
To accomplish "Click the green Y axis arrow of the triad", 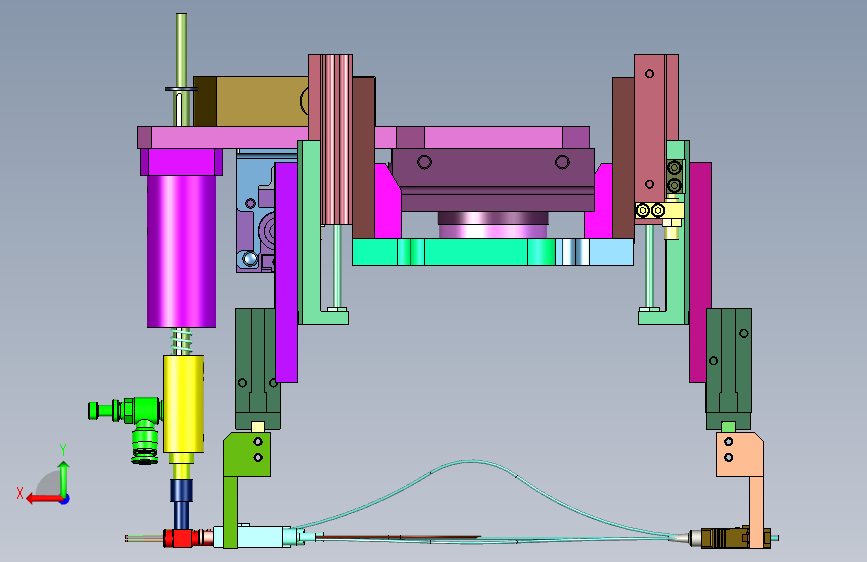I will [x=64, y=477].
